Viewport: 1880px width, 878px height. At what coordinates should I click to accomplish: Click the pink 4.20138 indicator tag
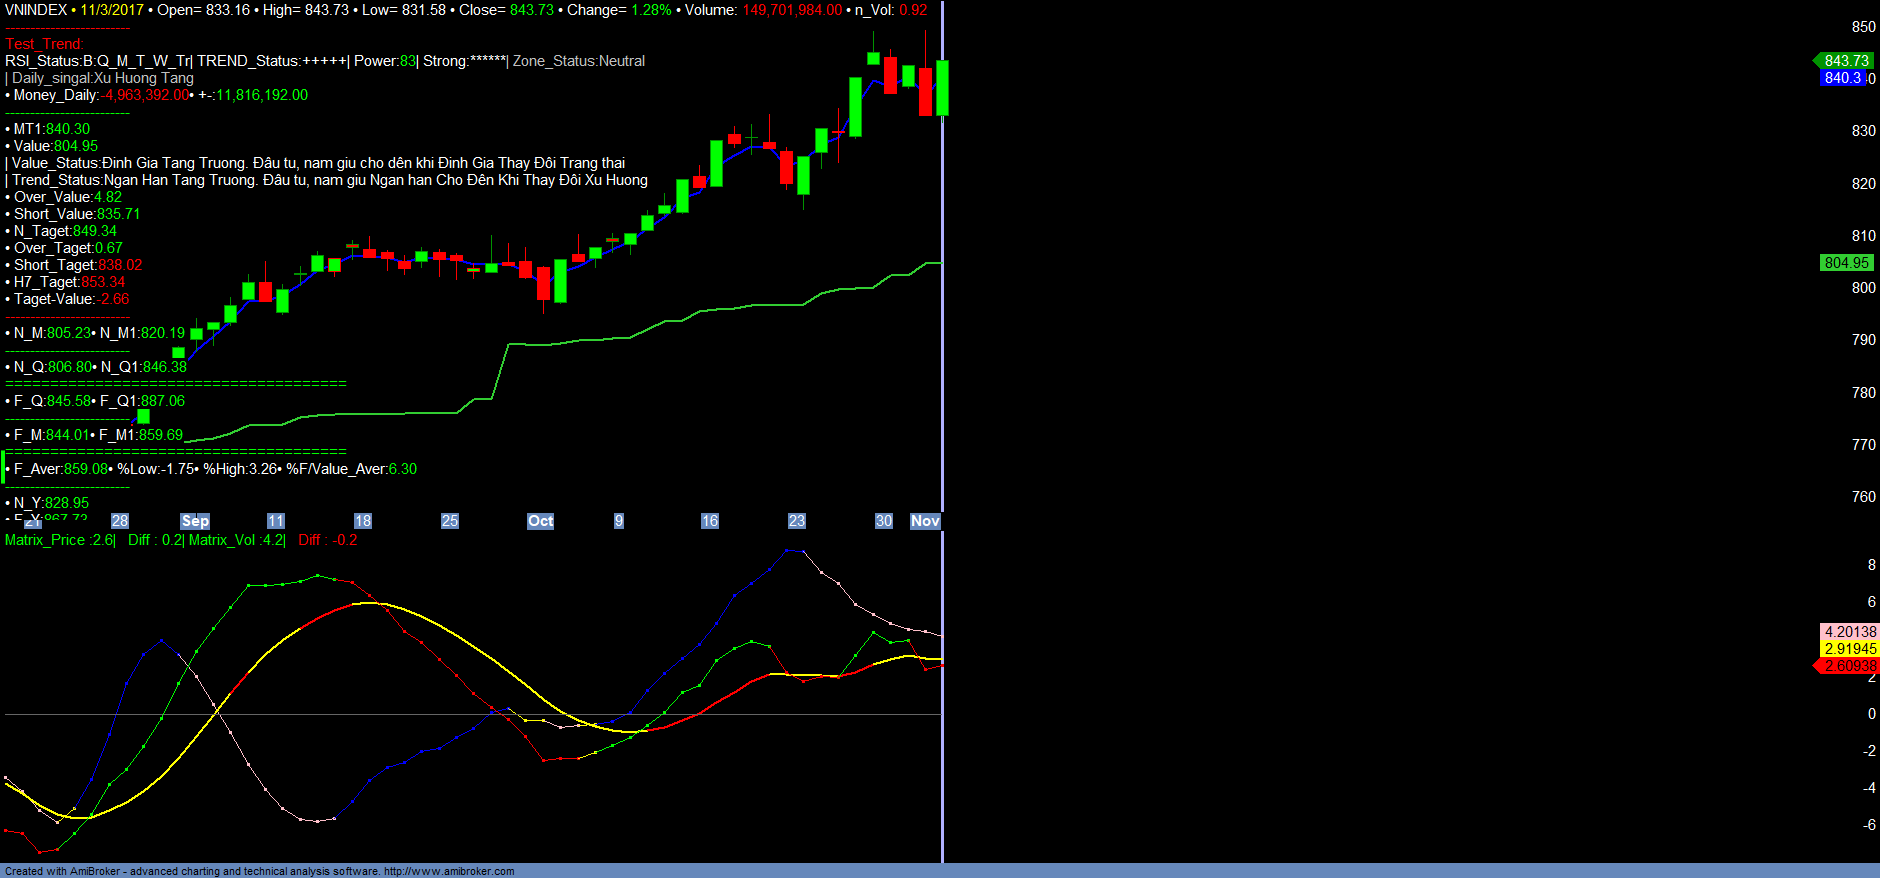(1850, 632)
